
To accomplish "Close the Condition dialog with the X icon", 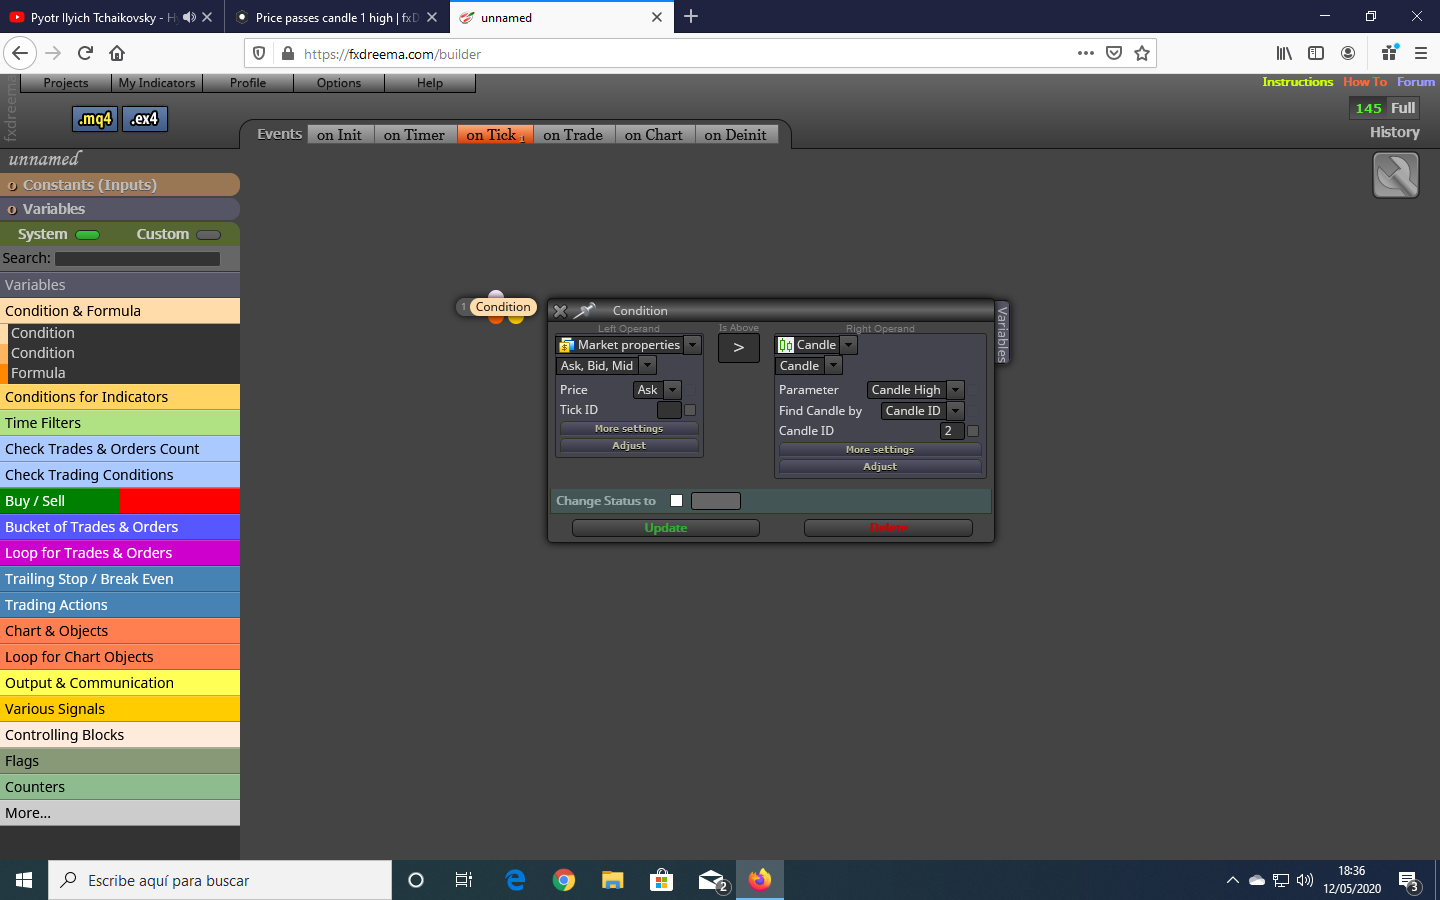I will (560, 311).
